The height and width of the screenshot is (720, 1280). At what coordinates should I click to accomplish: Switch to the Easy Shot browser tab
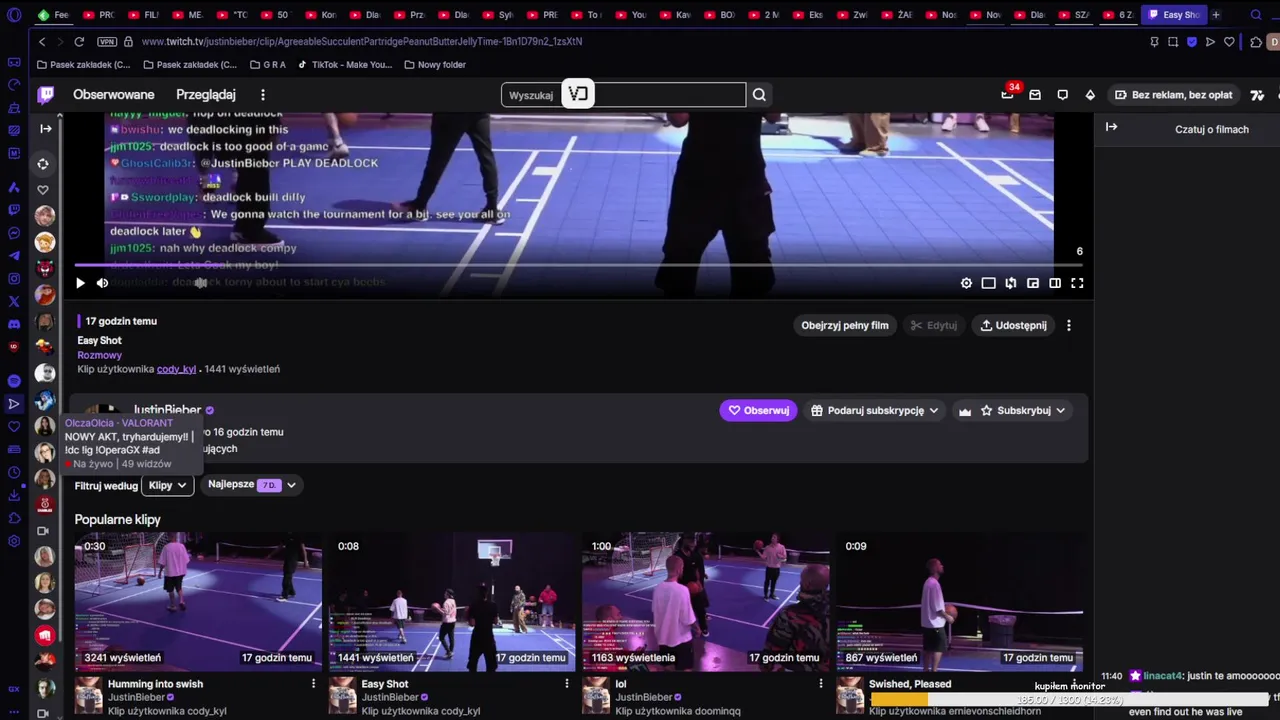click(x=1174, y=15)
